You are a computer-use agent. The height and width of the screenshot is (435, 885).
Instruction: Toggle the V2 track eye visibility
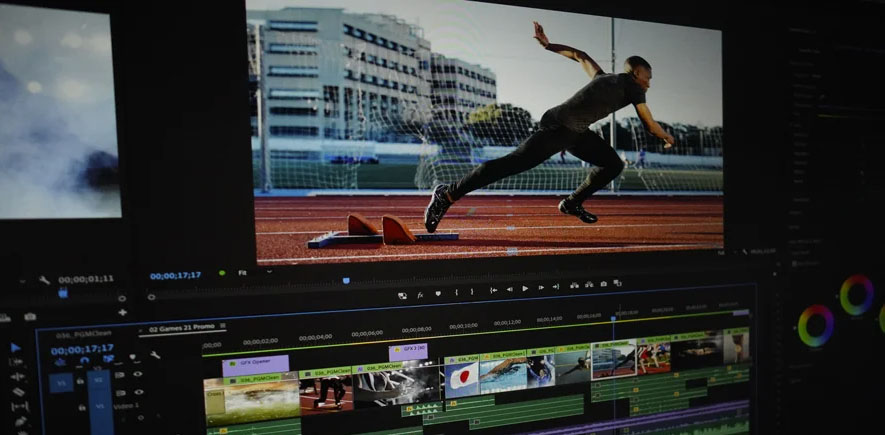point(138,374)
